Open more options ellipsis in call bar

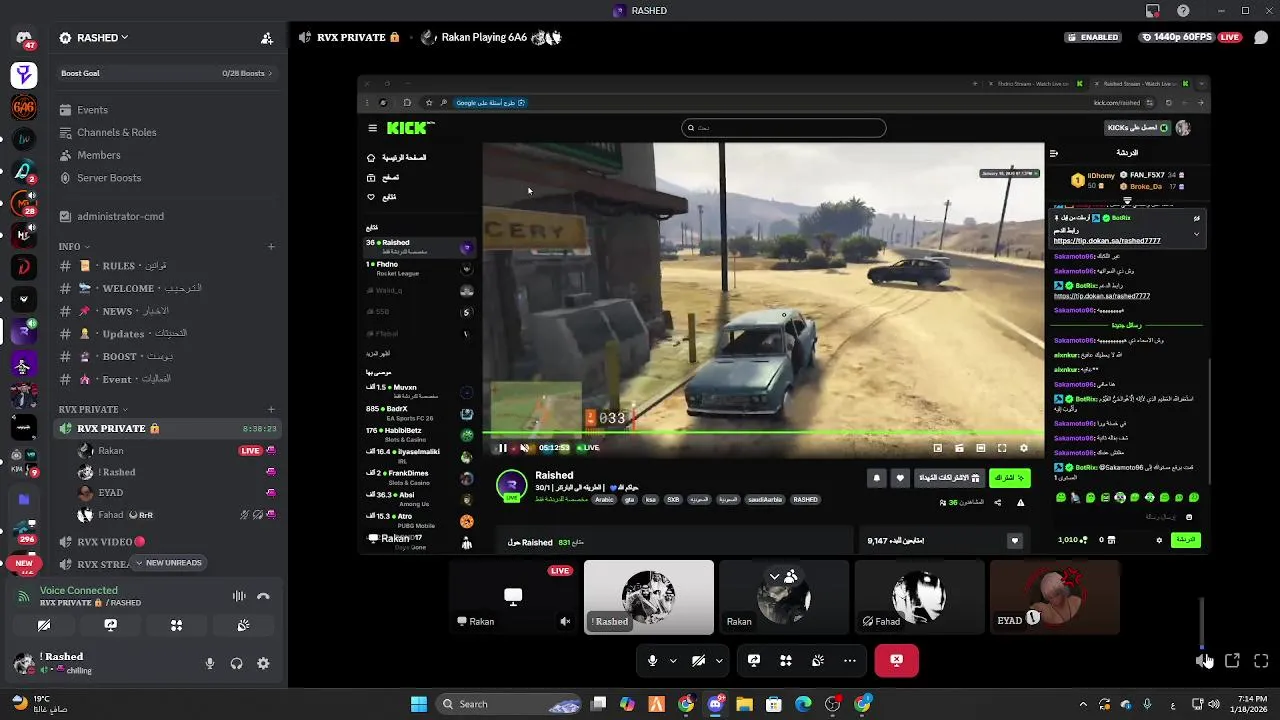(x=850, y=660)
